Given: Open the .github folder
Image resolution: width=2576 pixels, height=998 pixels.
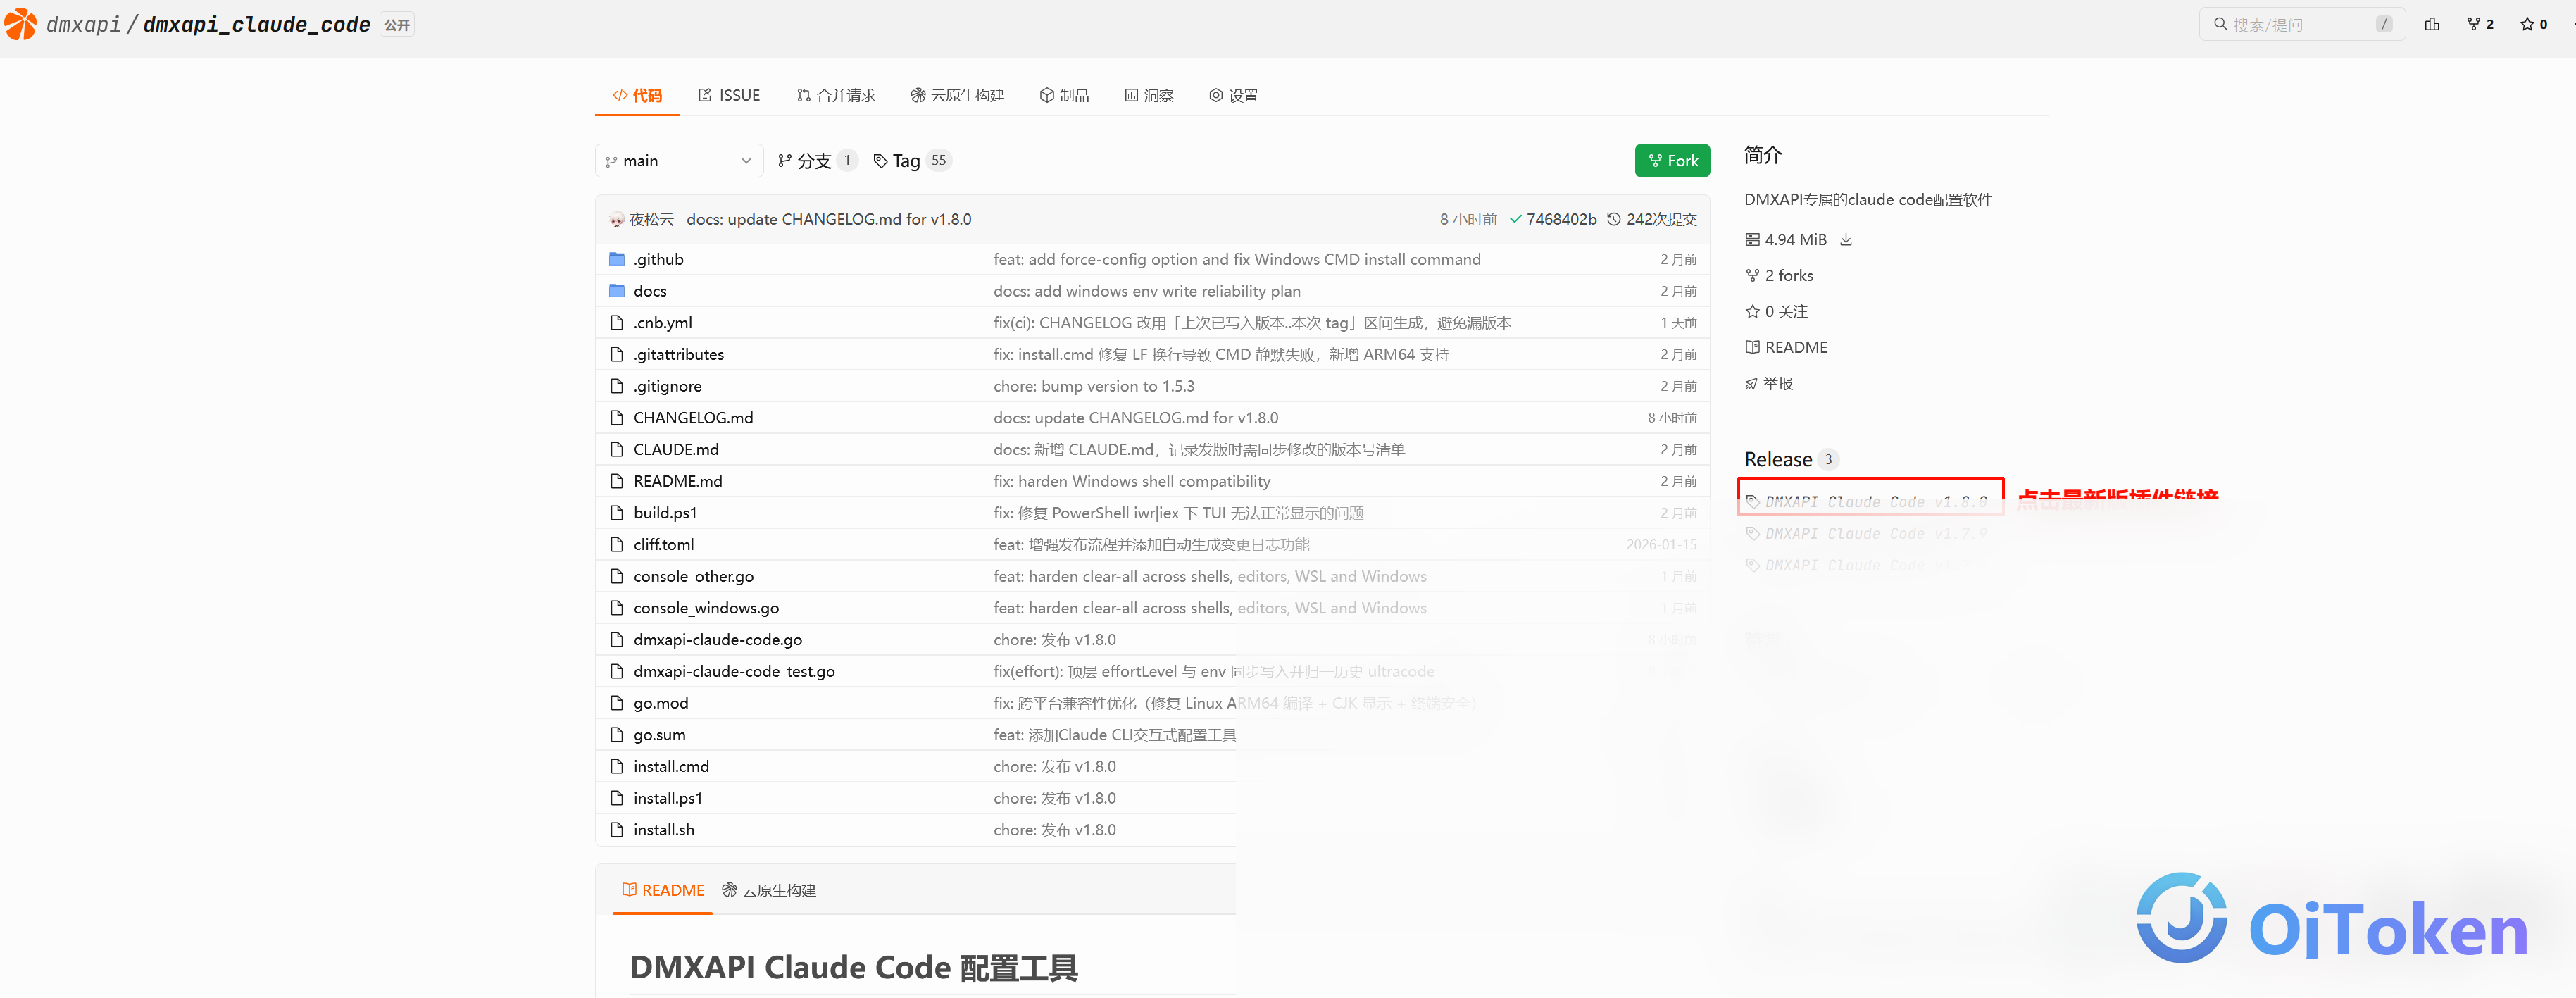Looking at the screenshot, I should click(x=658, y=259).
